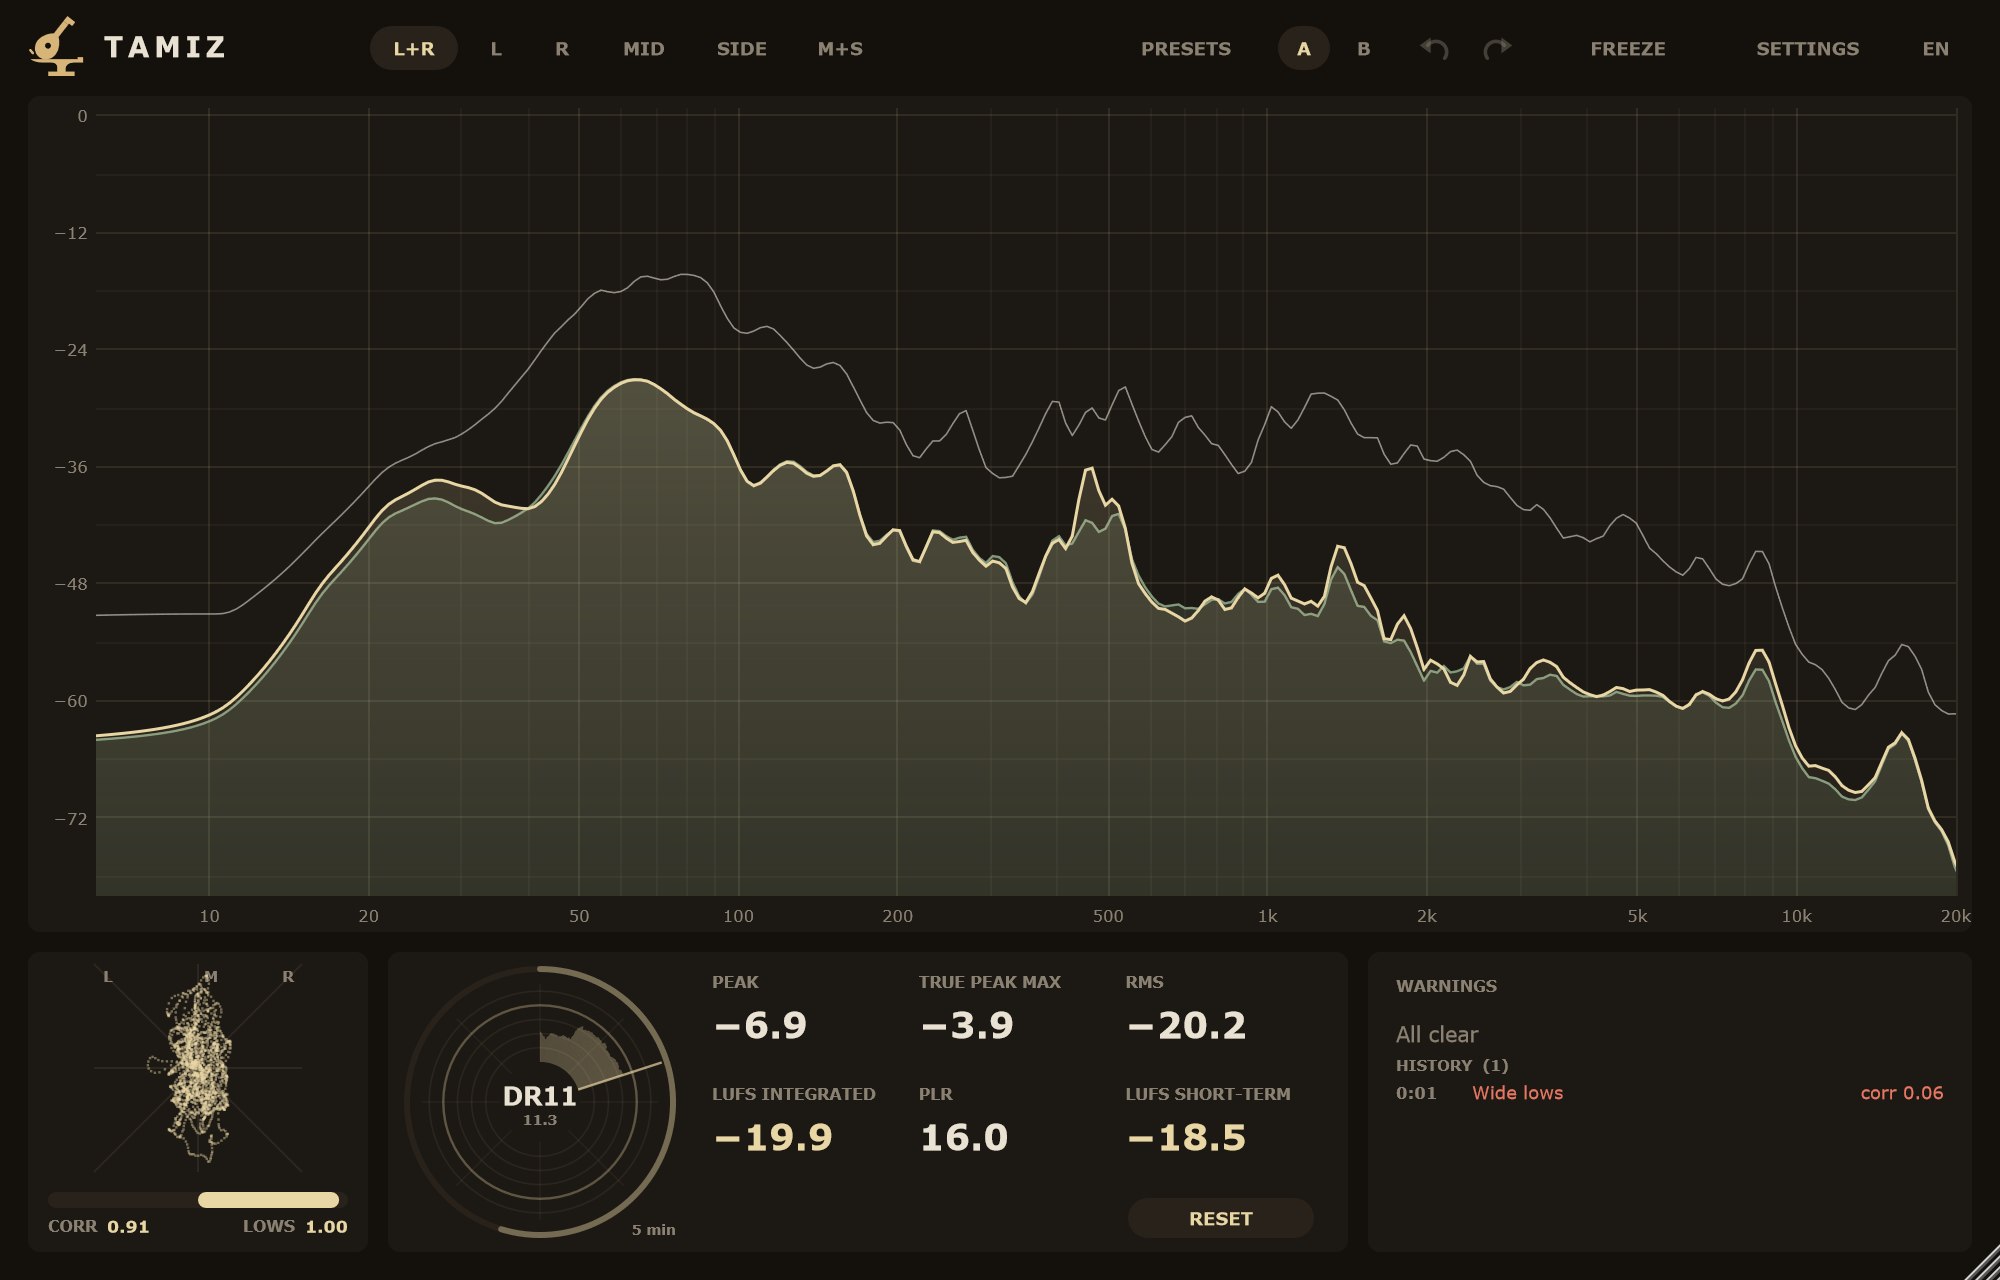This screenshot has width=2000, height=1280.
Task: Select the Wide lows history entry
Action: tap(1517, 1093)
